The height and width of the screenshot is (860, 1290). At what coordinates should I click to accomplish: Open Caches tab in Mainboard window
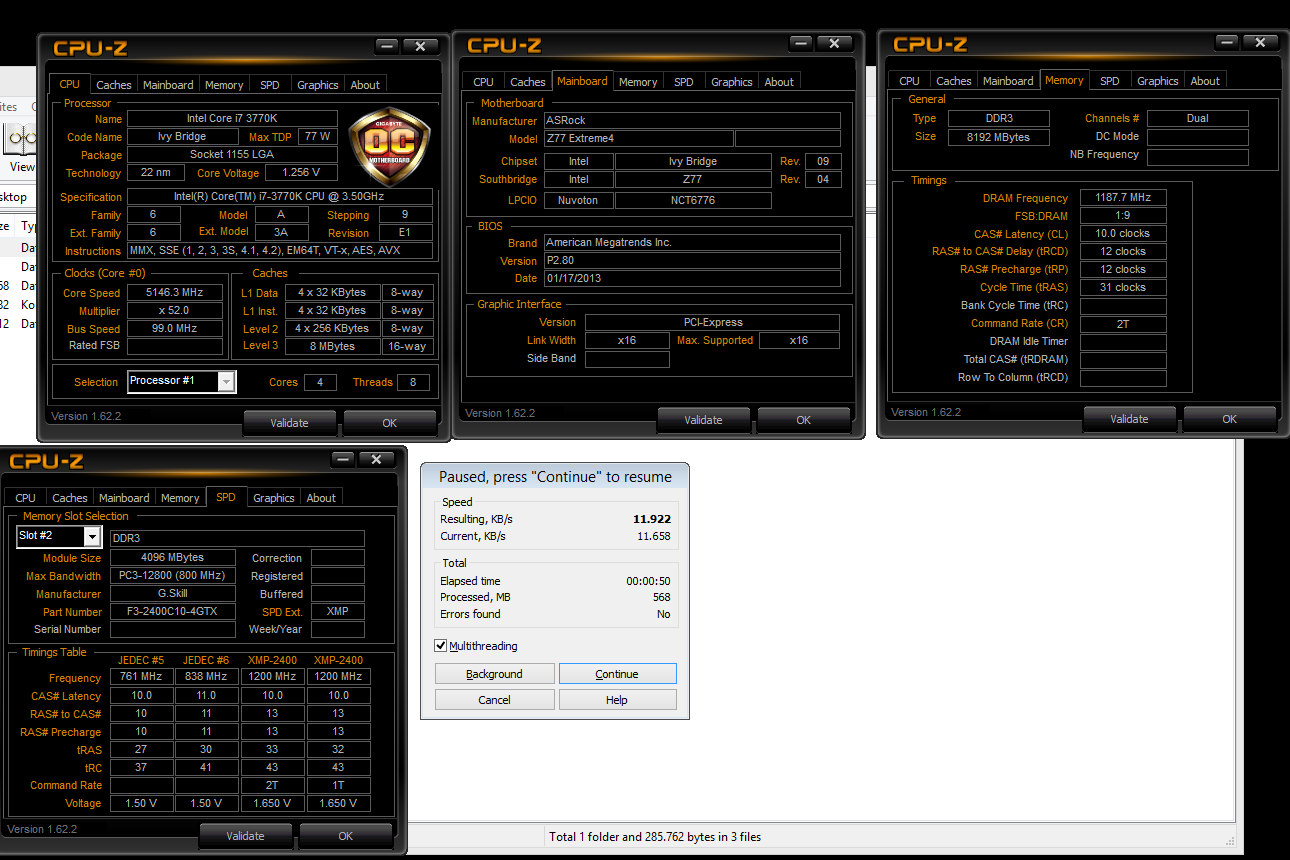527,82
